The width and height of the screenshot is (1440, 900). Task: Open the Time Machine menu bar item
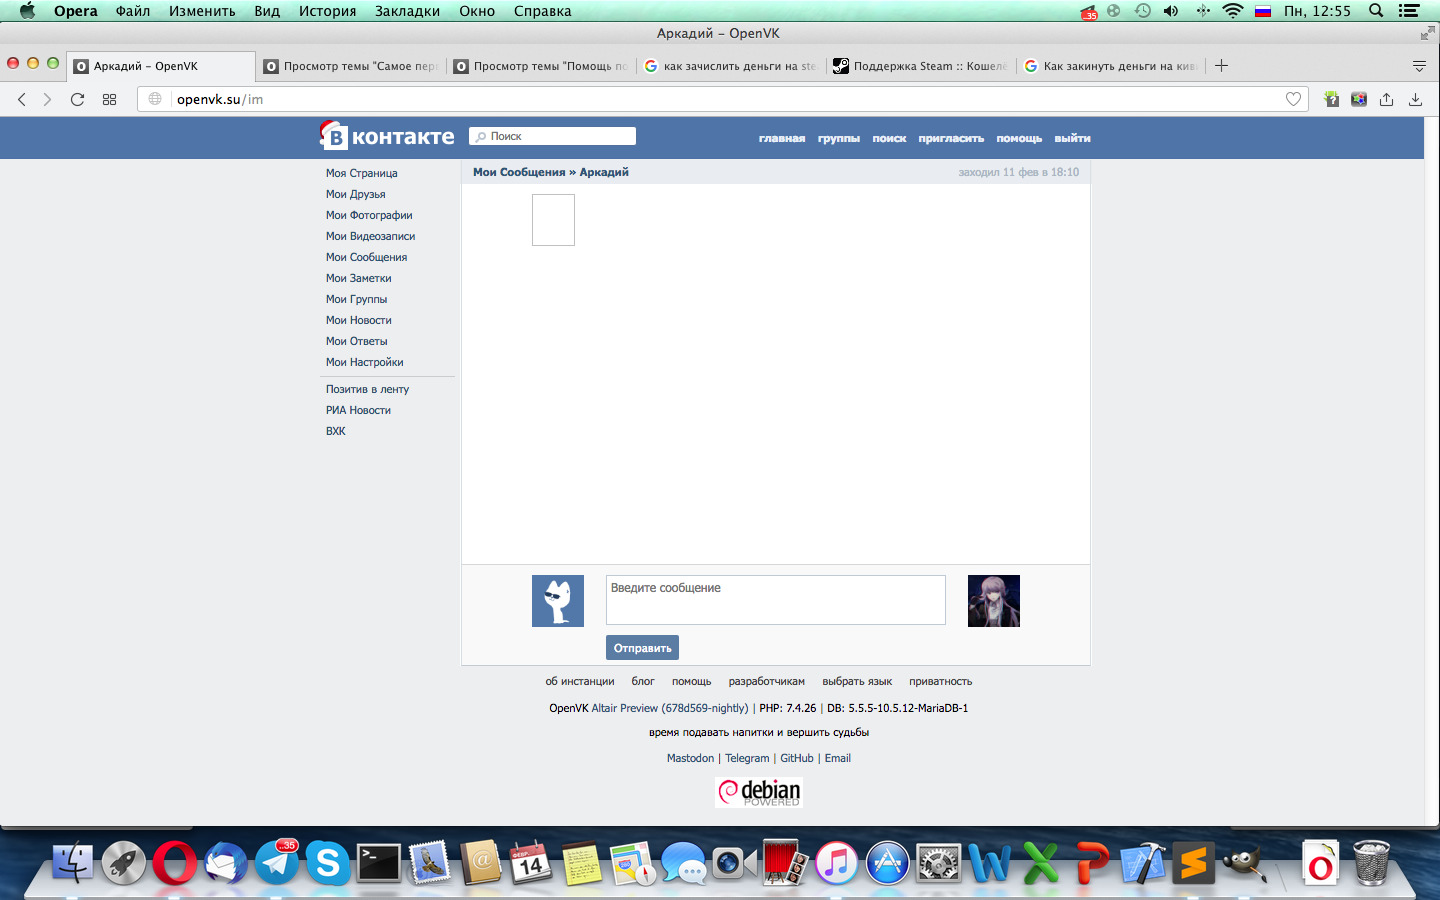pyautogui.click(x=1143, y=11)
